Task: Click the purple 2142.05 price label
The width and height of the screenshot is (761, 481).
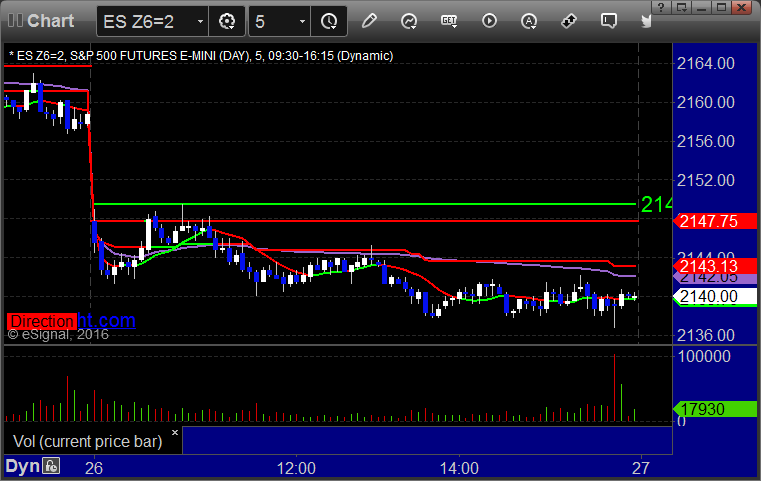Action: (x=715, y=279)
